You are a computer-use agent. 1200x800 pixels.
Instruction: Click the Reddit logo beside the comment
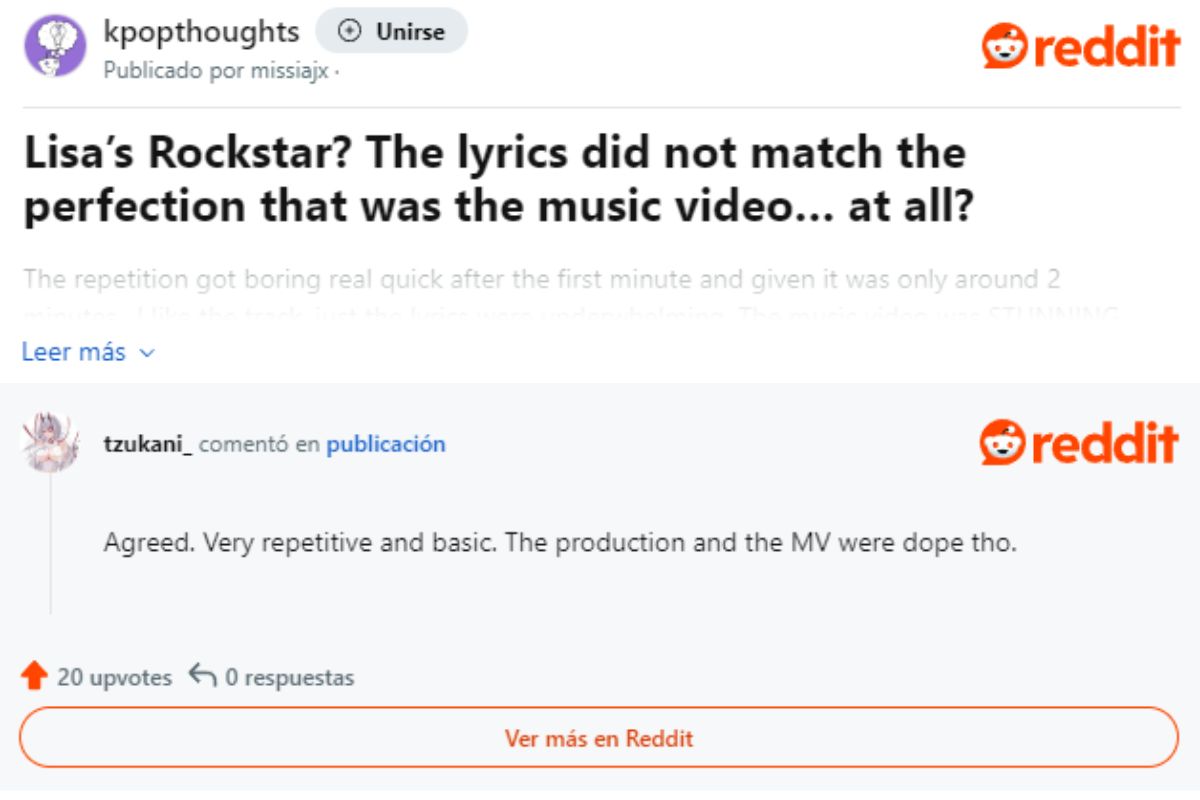point(1079,443)
